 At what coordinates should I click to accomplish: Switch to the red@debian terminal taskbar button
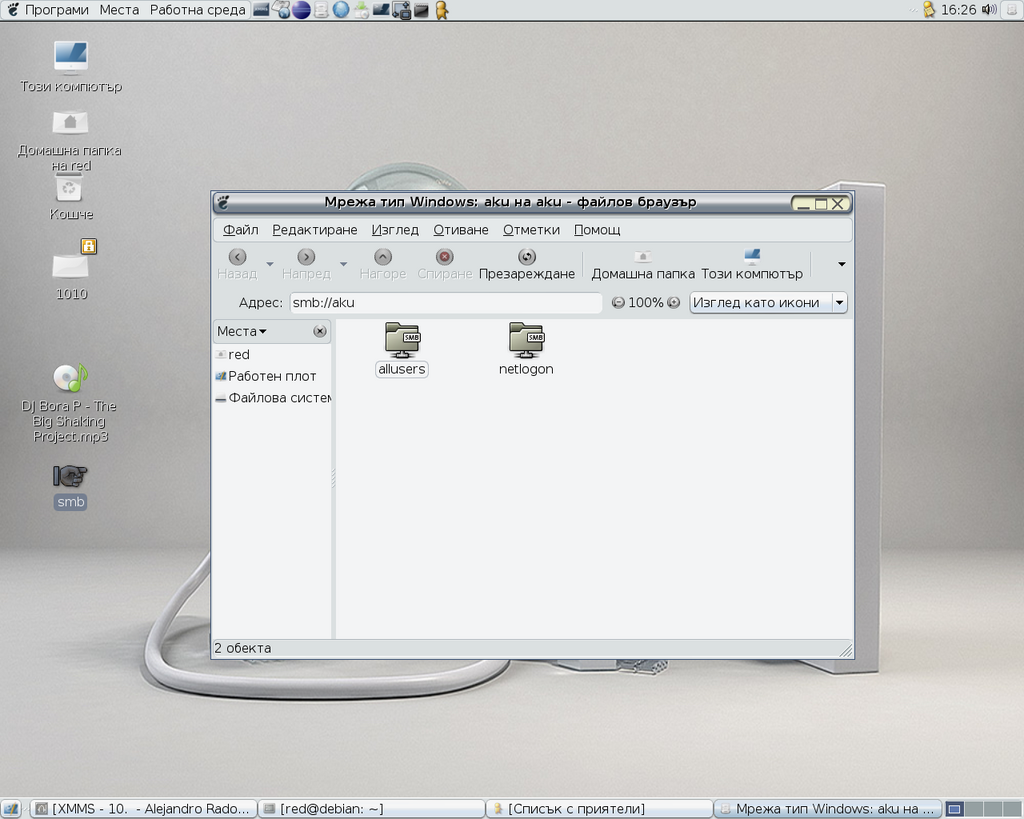coord(371,809)
